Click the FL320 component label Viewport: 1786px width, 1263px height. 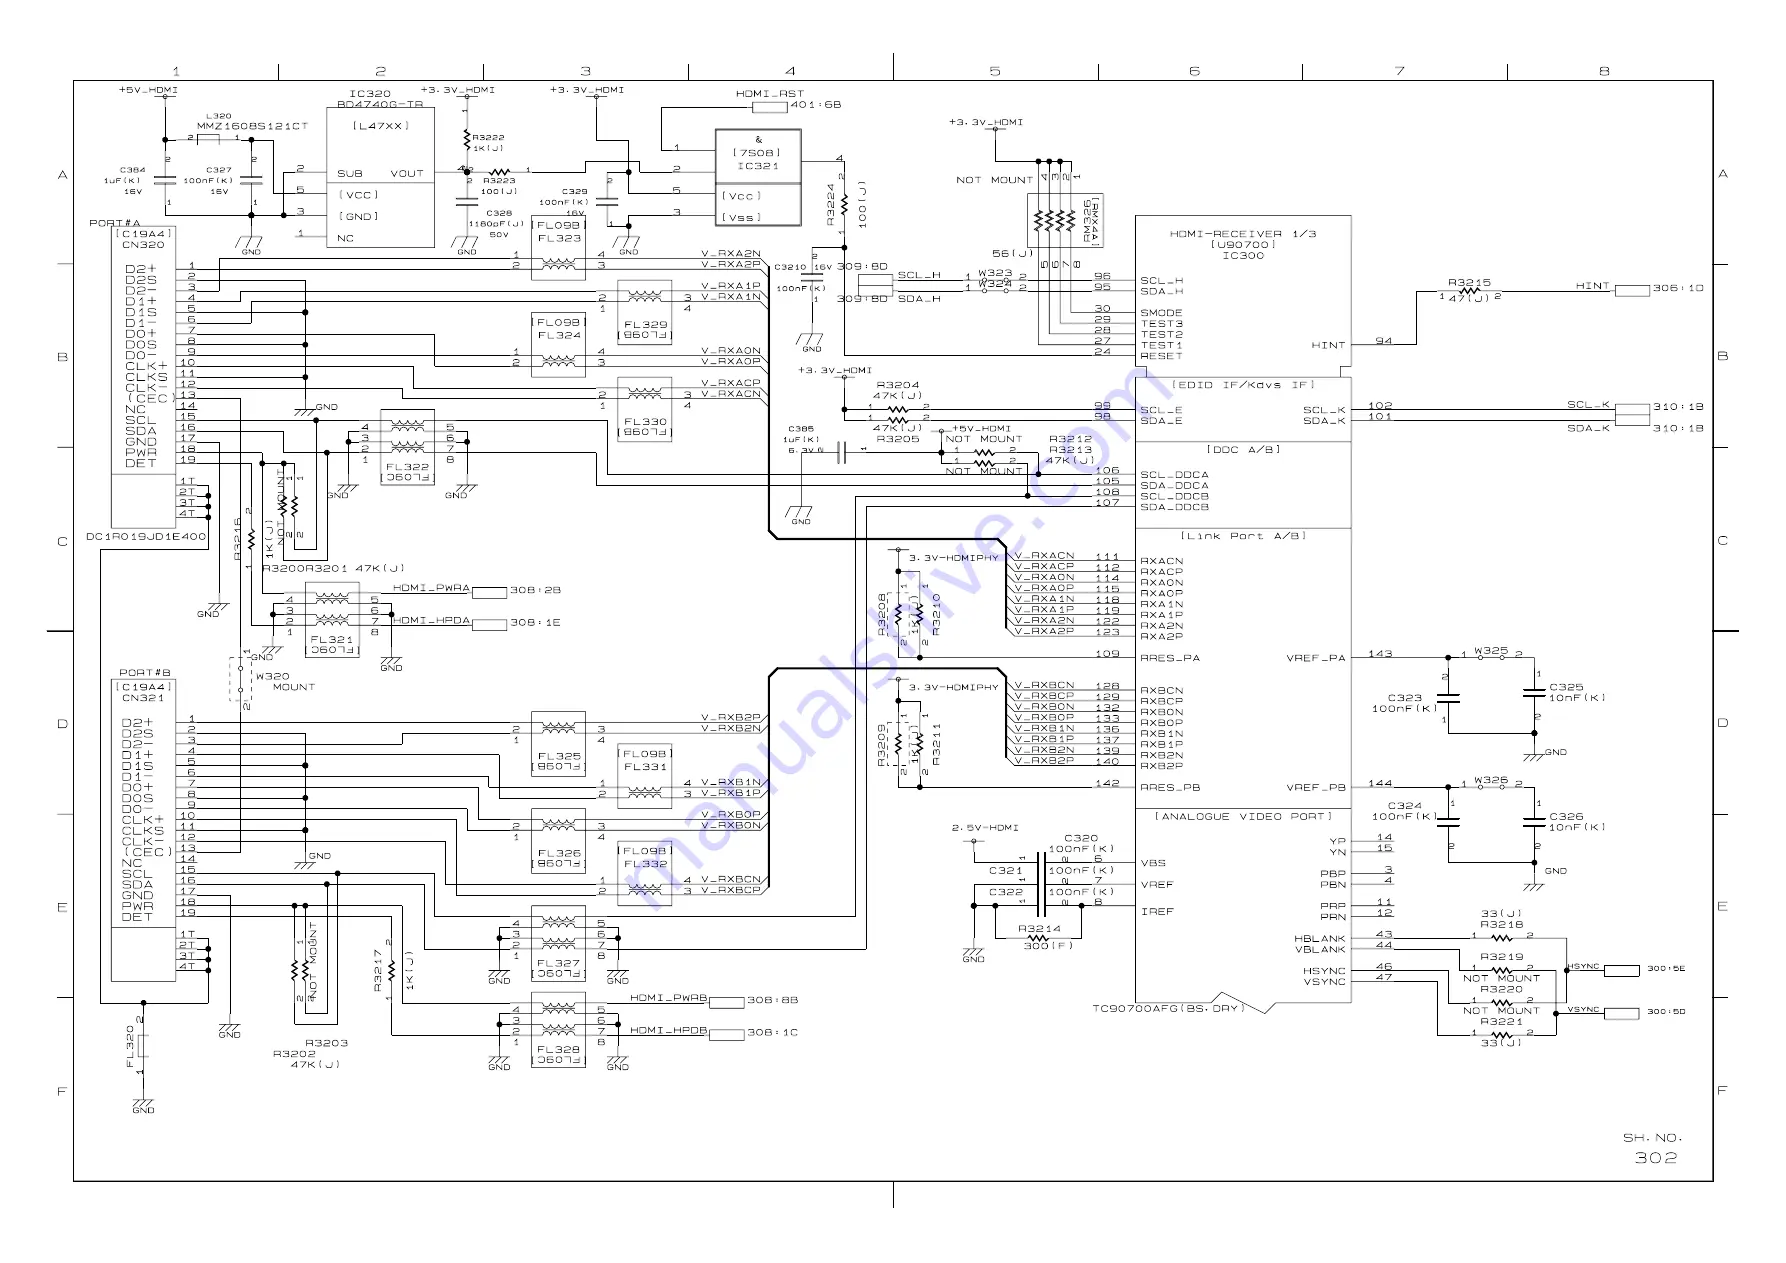[130, 1046]
